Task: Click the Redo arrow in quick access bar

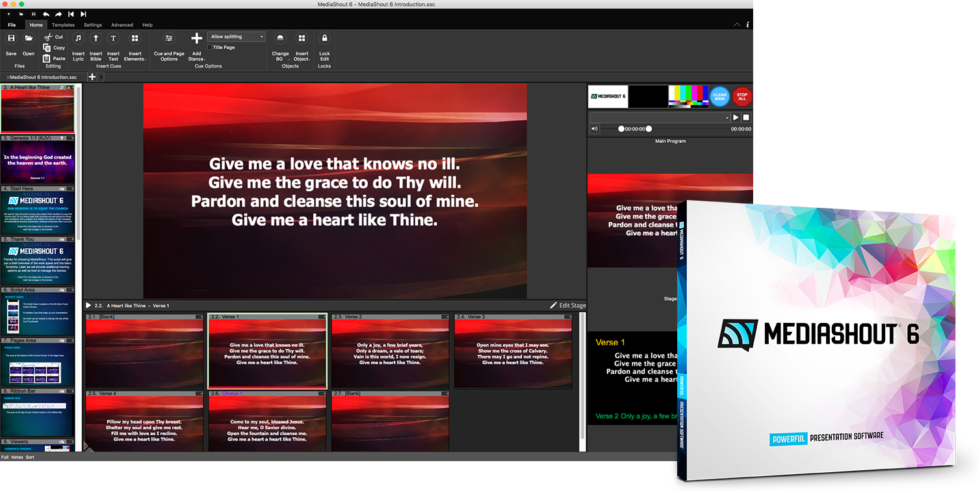Action: (58, 14)
